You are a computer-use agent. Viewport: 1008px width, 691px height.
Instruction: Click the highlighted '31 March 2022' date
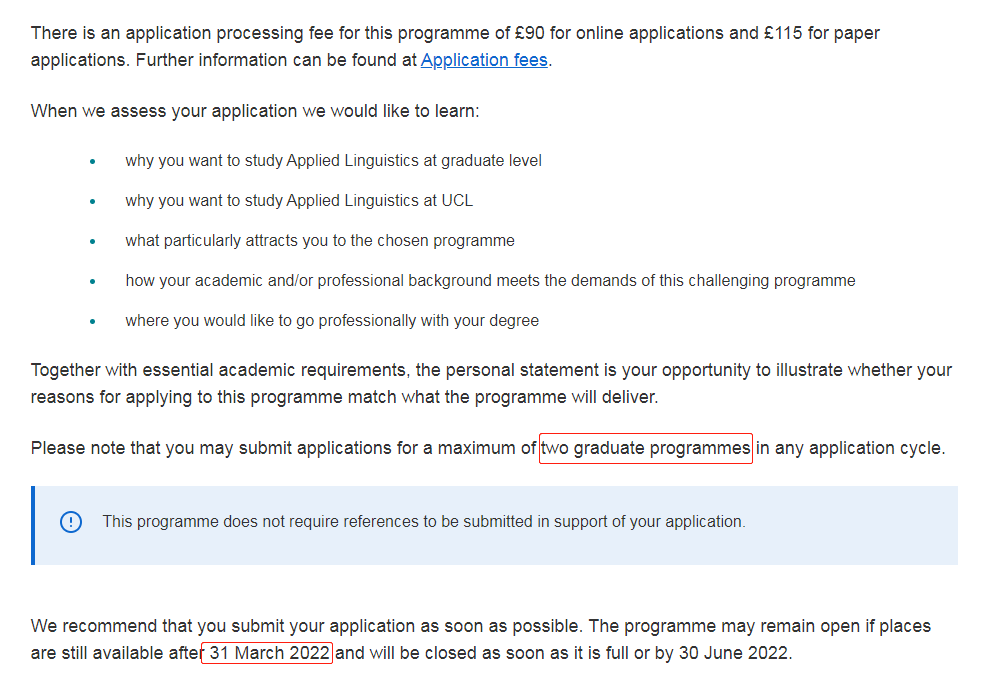point(267,653)
